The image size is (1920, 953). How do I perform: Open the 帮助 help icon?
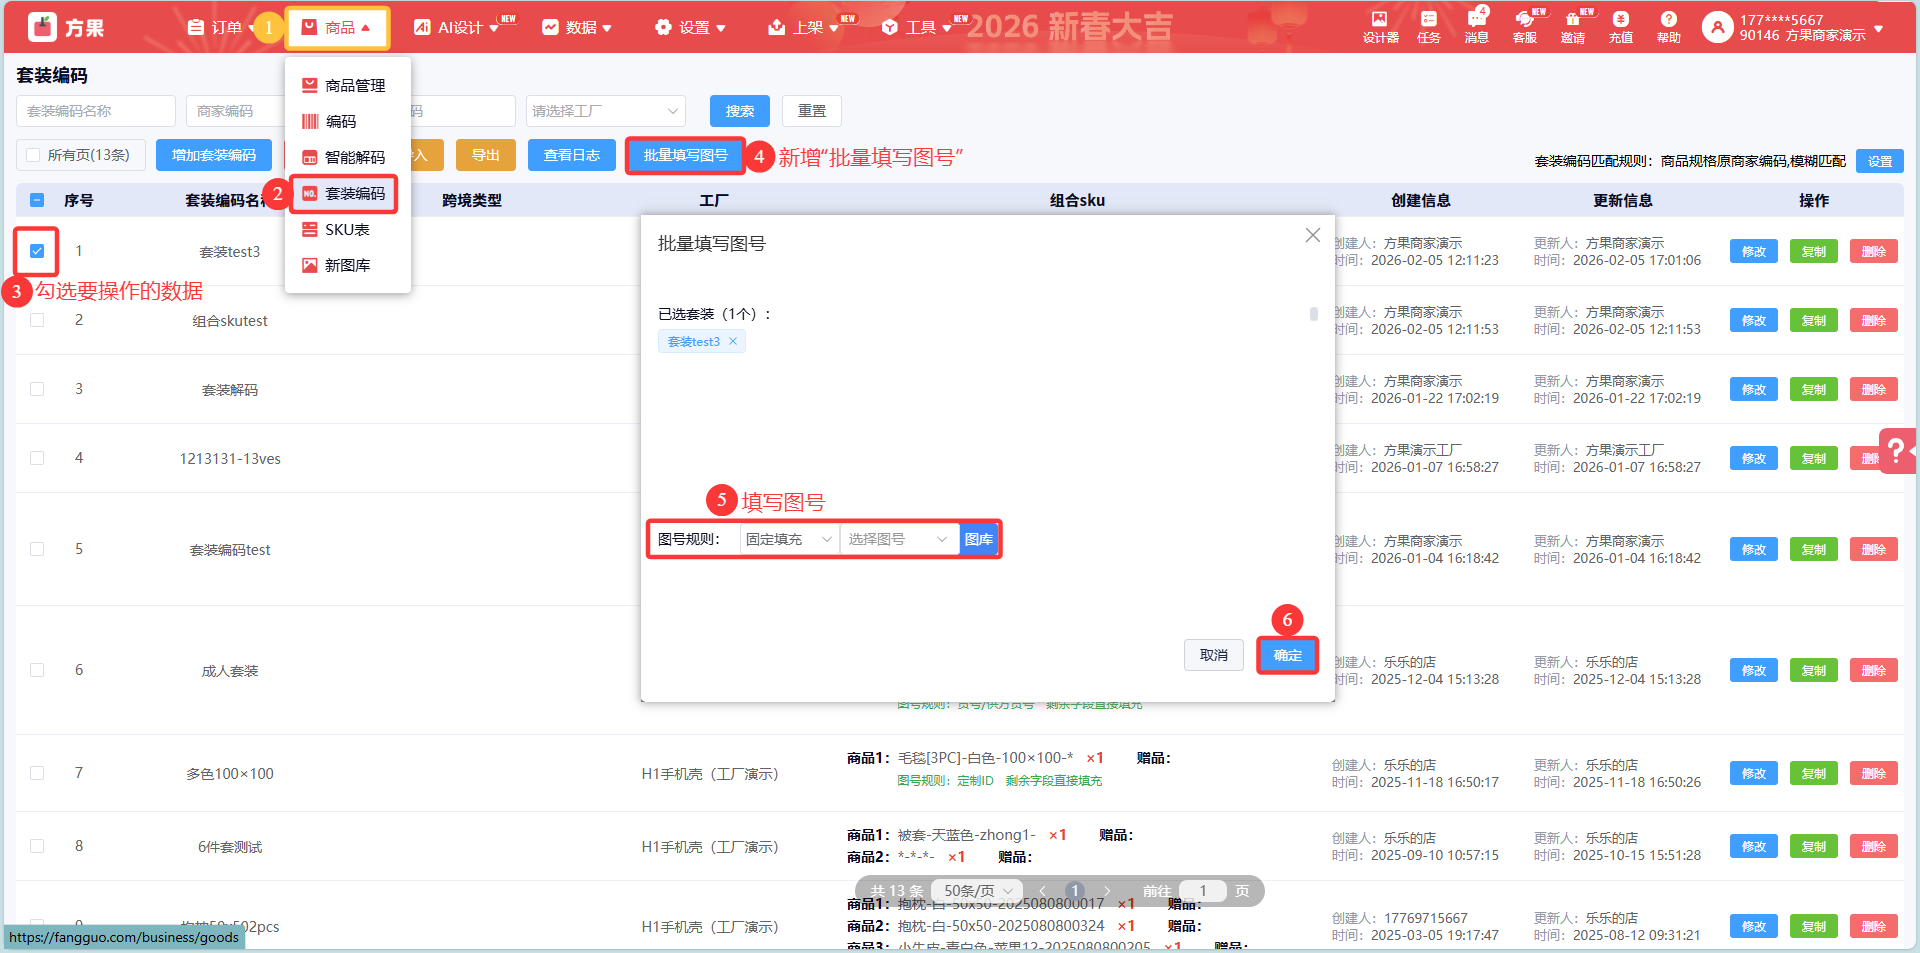(1668, 26)
